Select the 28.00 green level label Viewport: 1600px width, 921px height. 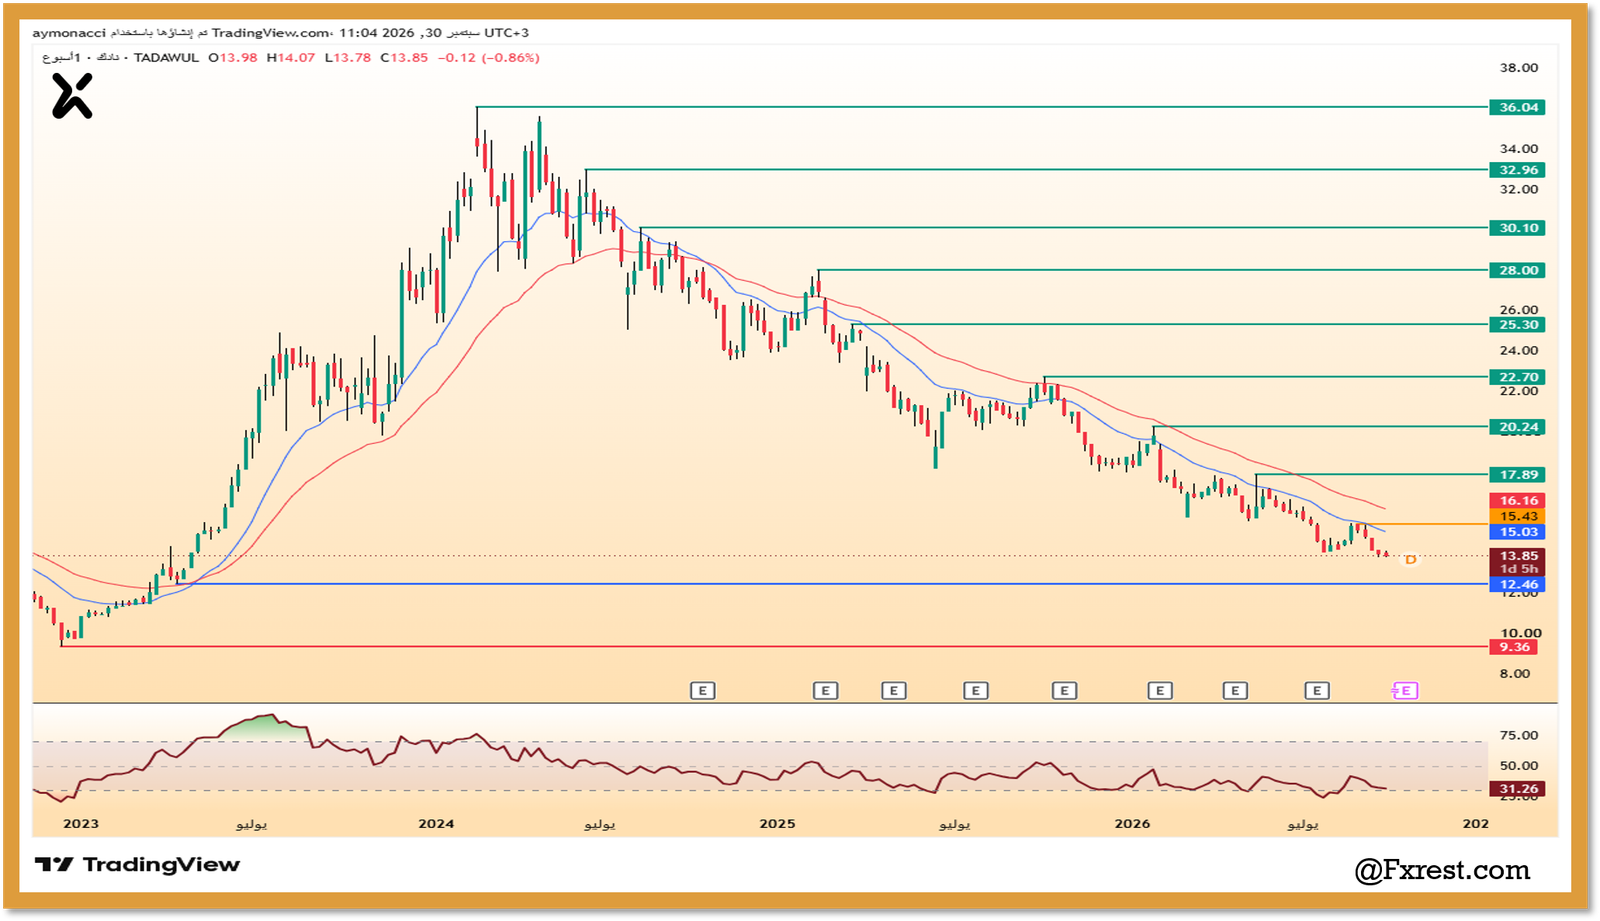point(1517,270)
